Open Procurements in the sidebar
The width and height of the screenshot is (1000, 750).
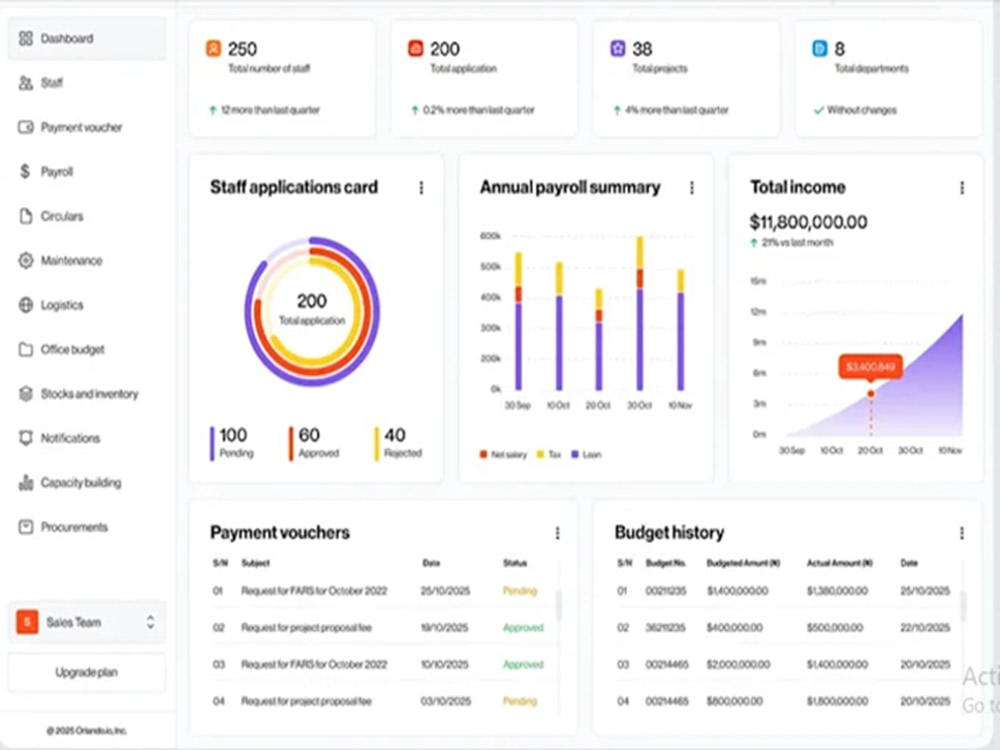(87, 527)
